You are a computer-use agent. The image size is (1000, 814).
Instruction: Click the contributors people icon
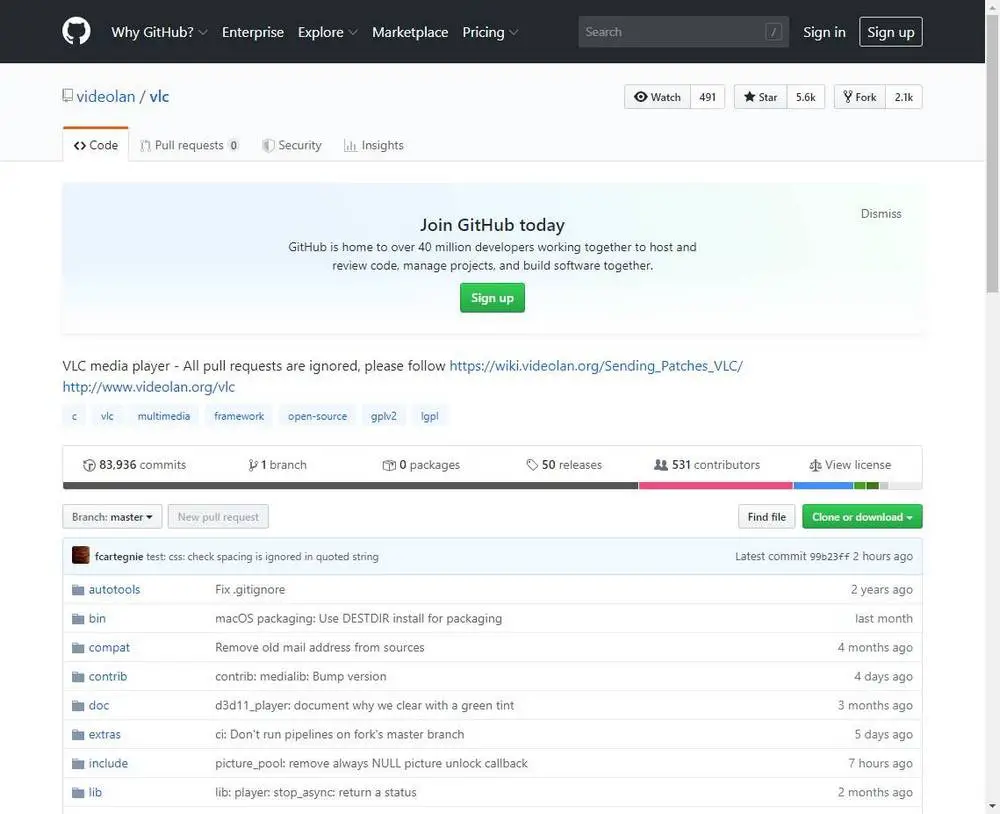pyautogui.click(x=661, y=465)
